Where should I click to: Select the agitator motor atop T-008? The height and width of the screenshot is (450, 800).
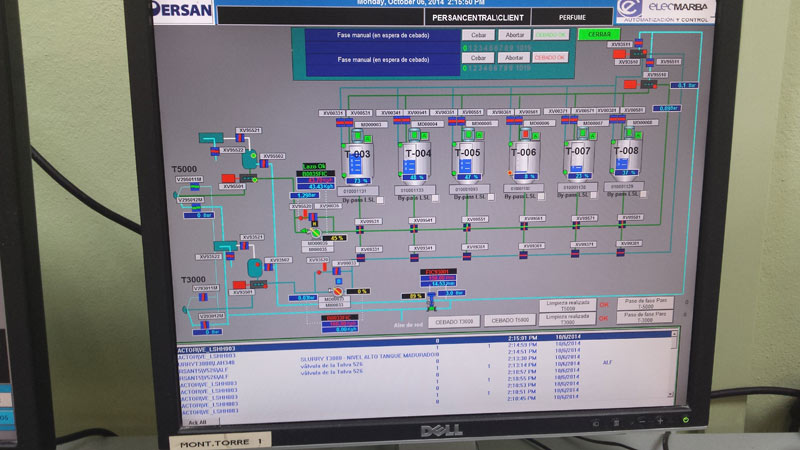(x=629, y=133)
